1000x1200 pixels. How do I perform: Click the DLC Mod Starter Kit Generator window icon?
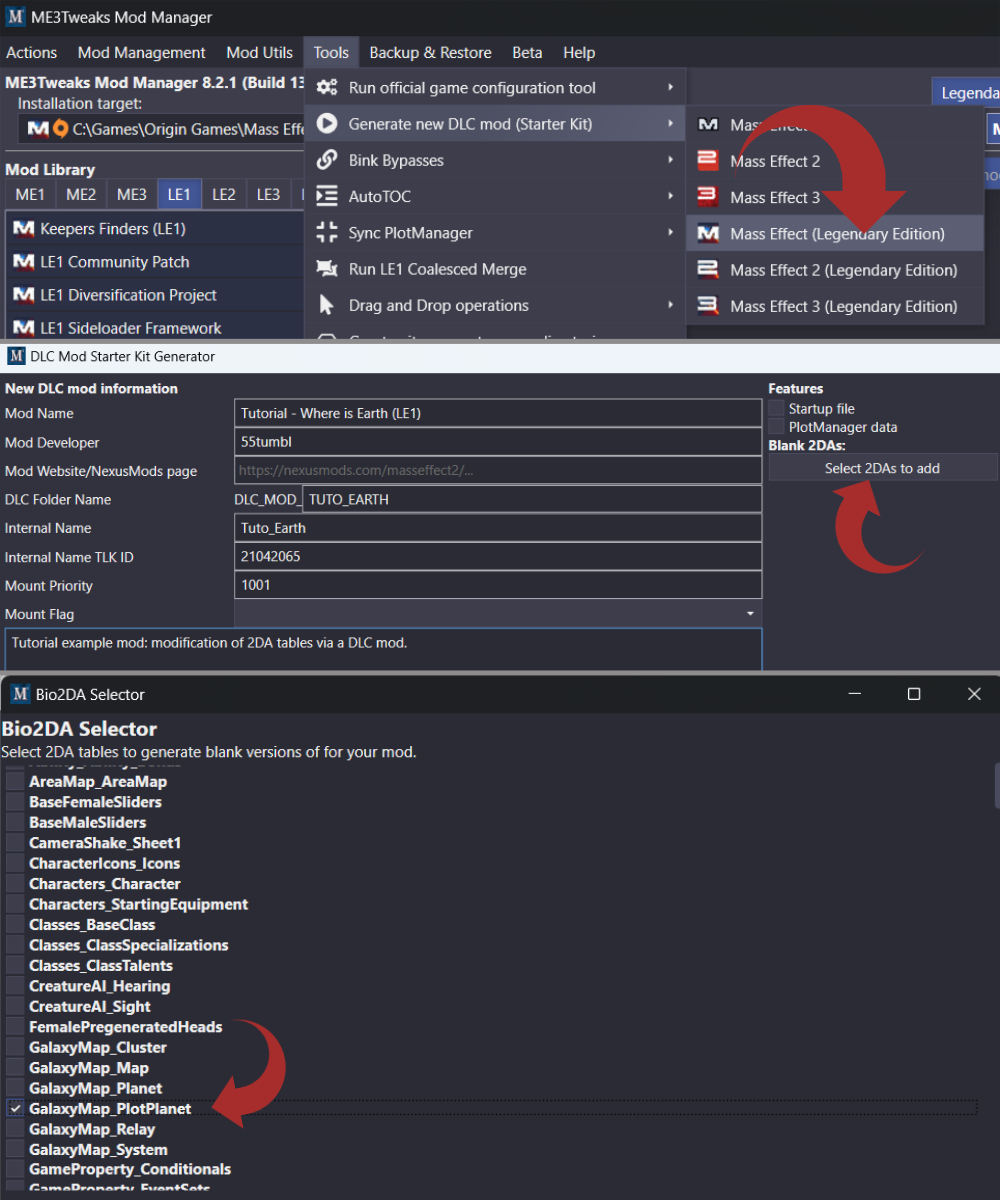point(16,356)
